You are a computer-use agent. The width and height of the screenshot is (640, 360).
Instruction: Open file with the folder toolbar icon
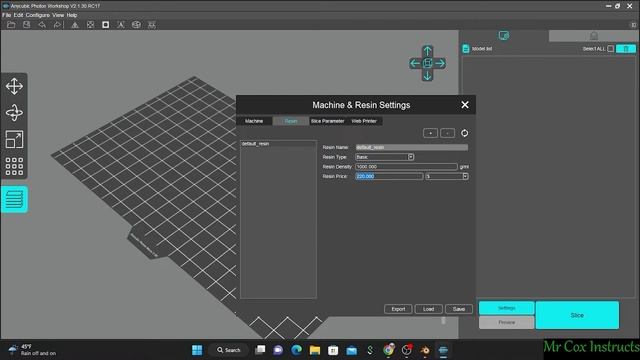pyautogui.click(x=11, y=25)
